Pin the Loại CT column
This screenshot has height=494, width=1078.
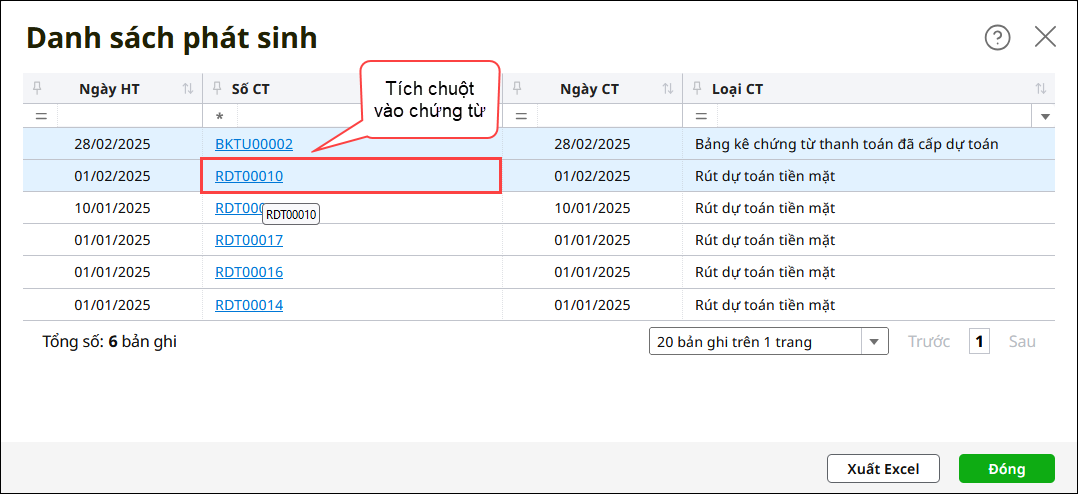click(x=697, y=87)
